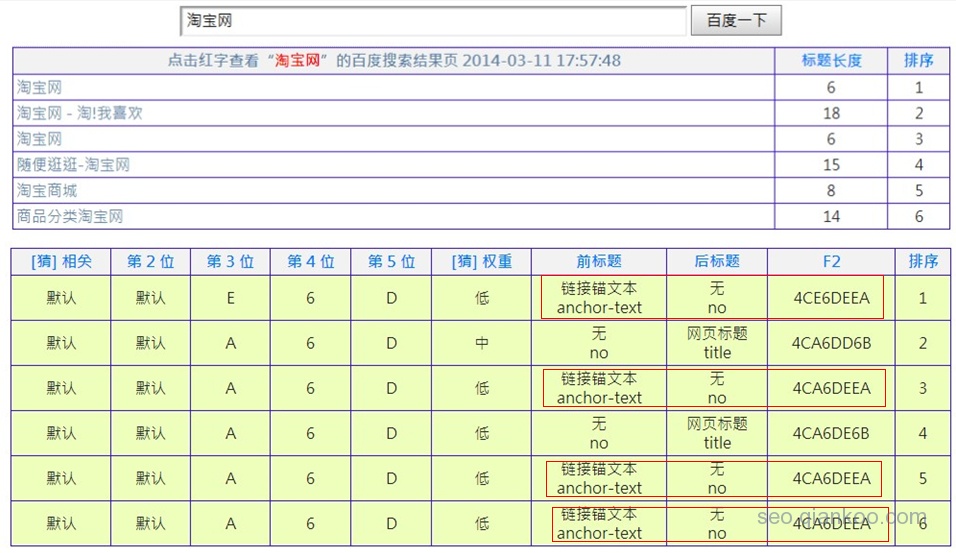Click the [猜] 权重 column header

pos(482,262)
